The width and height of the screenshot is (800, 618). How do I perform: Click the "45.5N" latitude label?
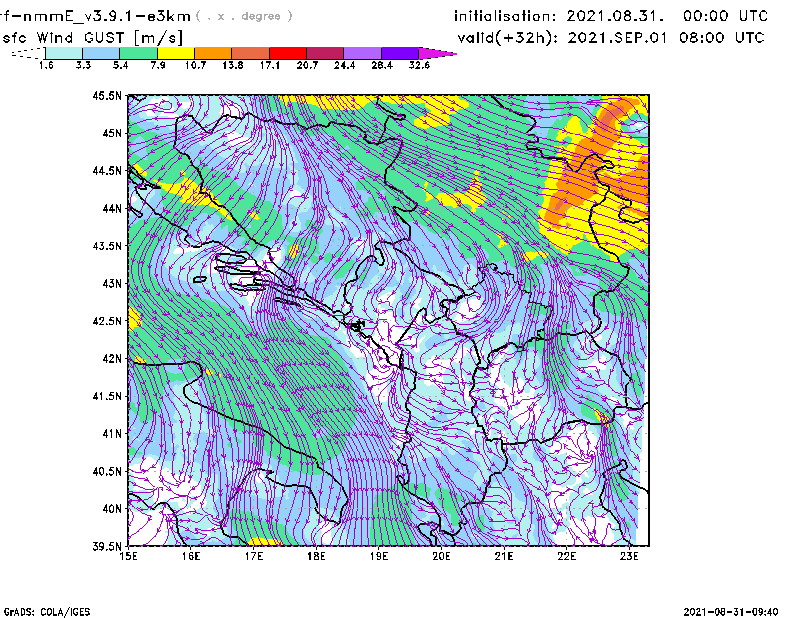107,95
